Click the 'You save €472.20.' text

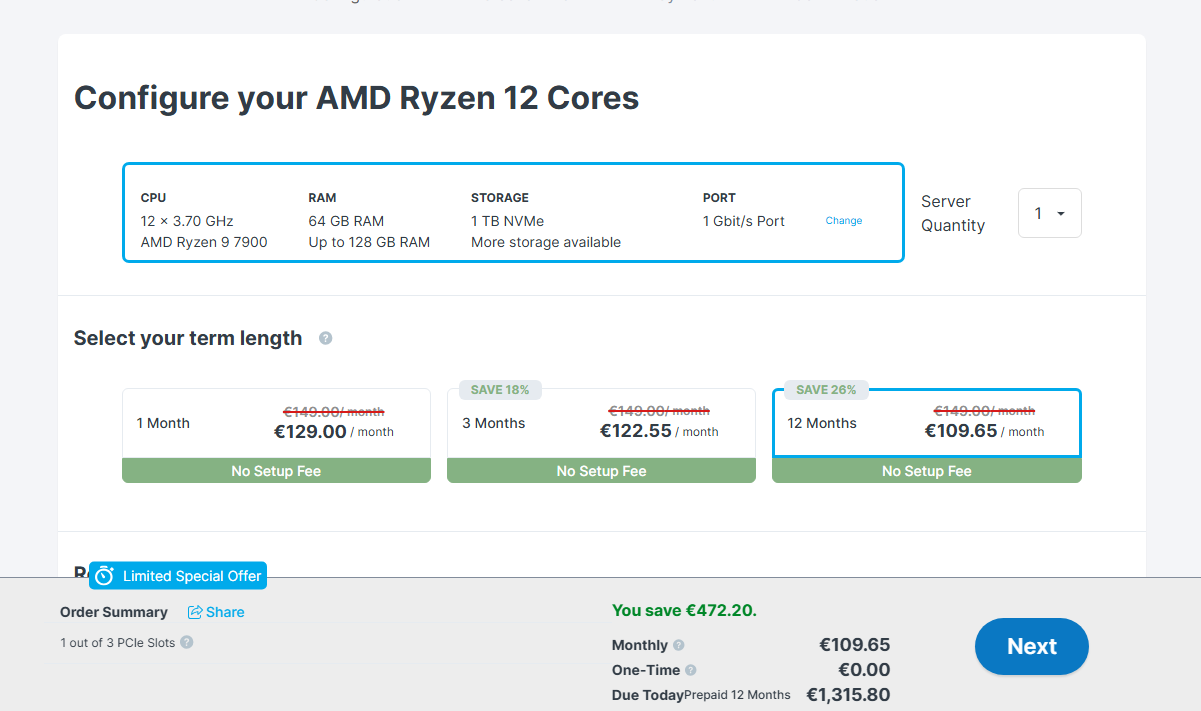tap(684, 610)
